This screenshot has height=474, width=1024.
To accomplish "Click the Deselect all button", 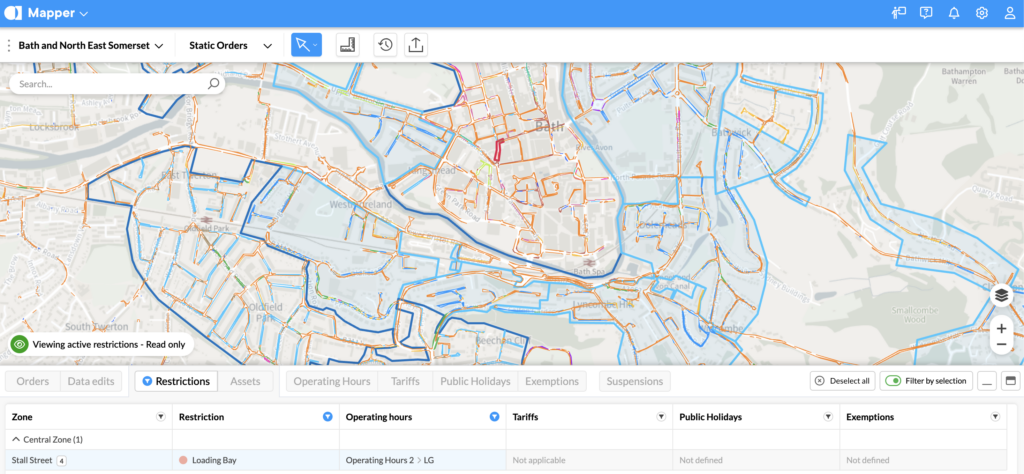I will pos(842,381).
